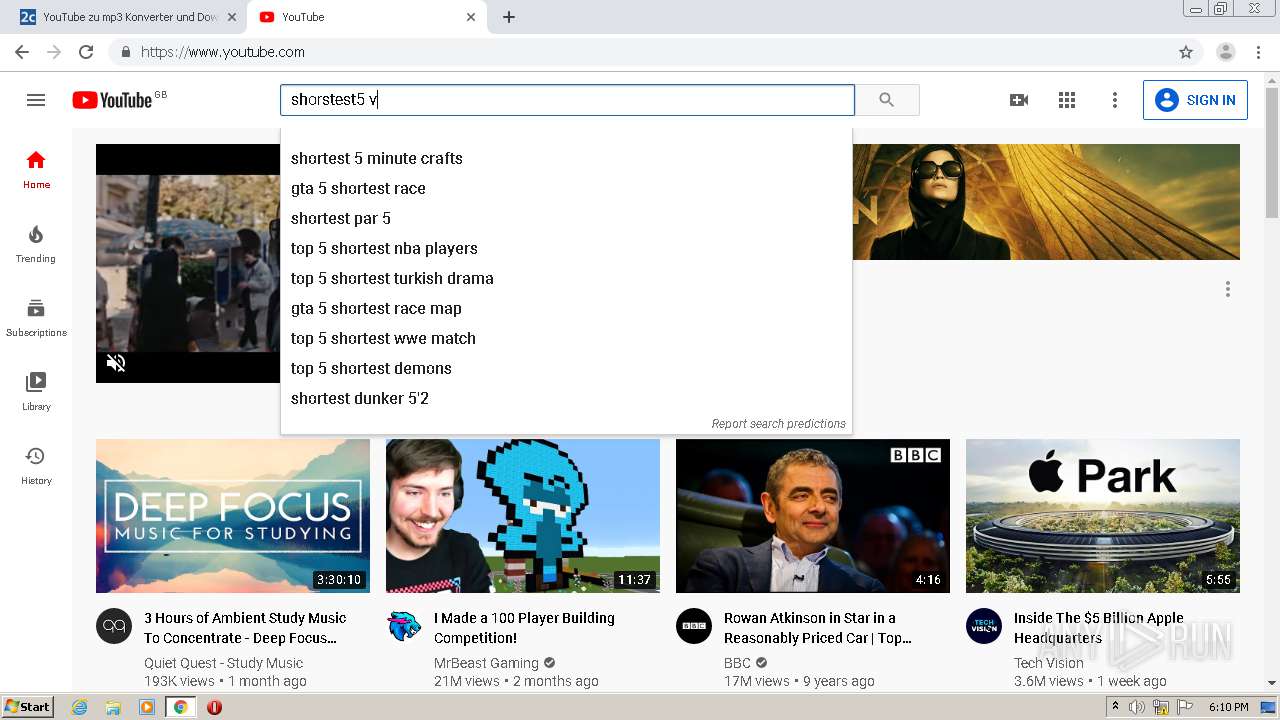
Task: Open BBC channel avatar
Action: pyautogui.click(x=694, y=626)
